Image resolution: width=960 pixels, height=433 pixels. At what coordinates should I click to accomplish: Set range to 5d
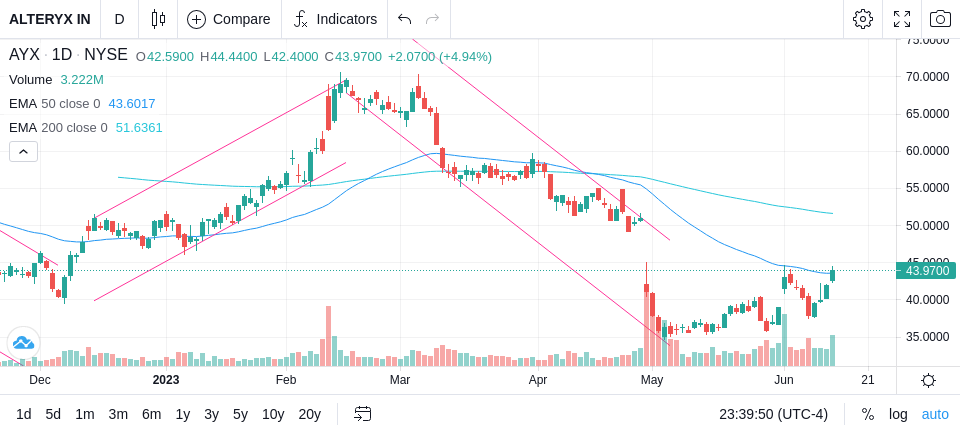point(53,415)
